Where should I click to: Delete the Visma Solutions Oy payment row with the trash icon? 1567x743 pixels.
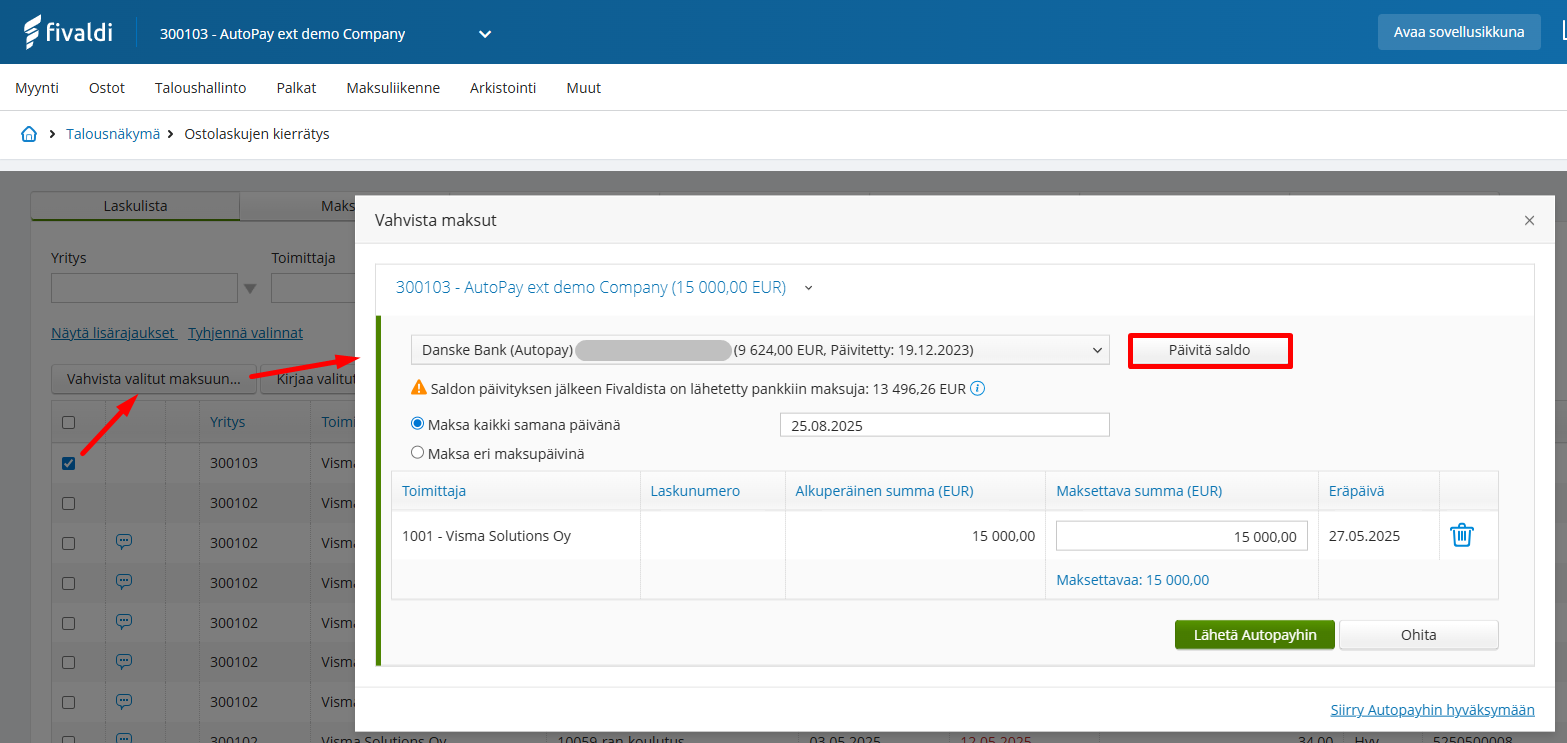(x=1462, y=535)
